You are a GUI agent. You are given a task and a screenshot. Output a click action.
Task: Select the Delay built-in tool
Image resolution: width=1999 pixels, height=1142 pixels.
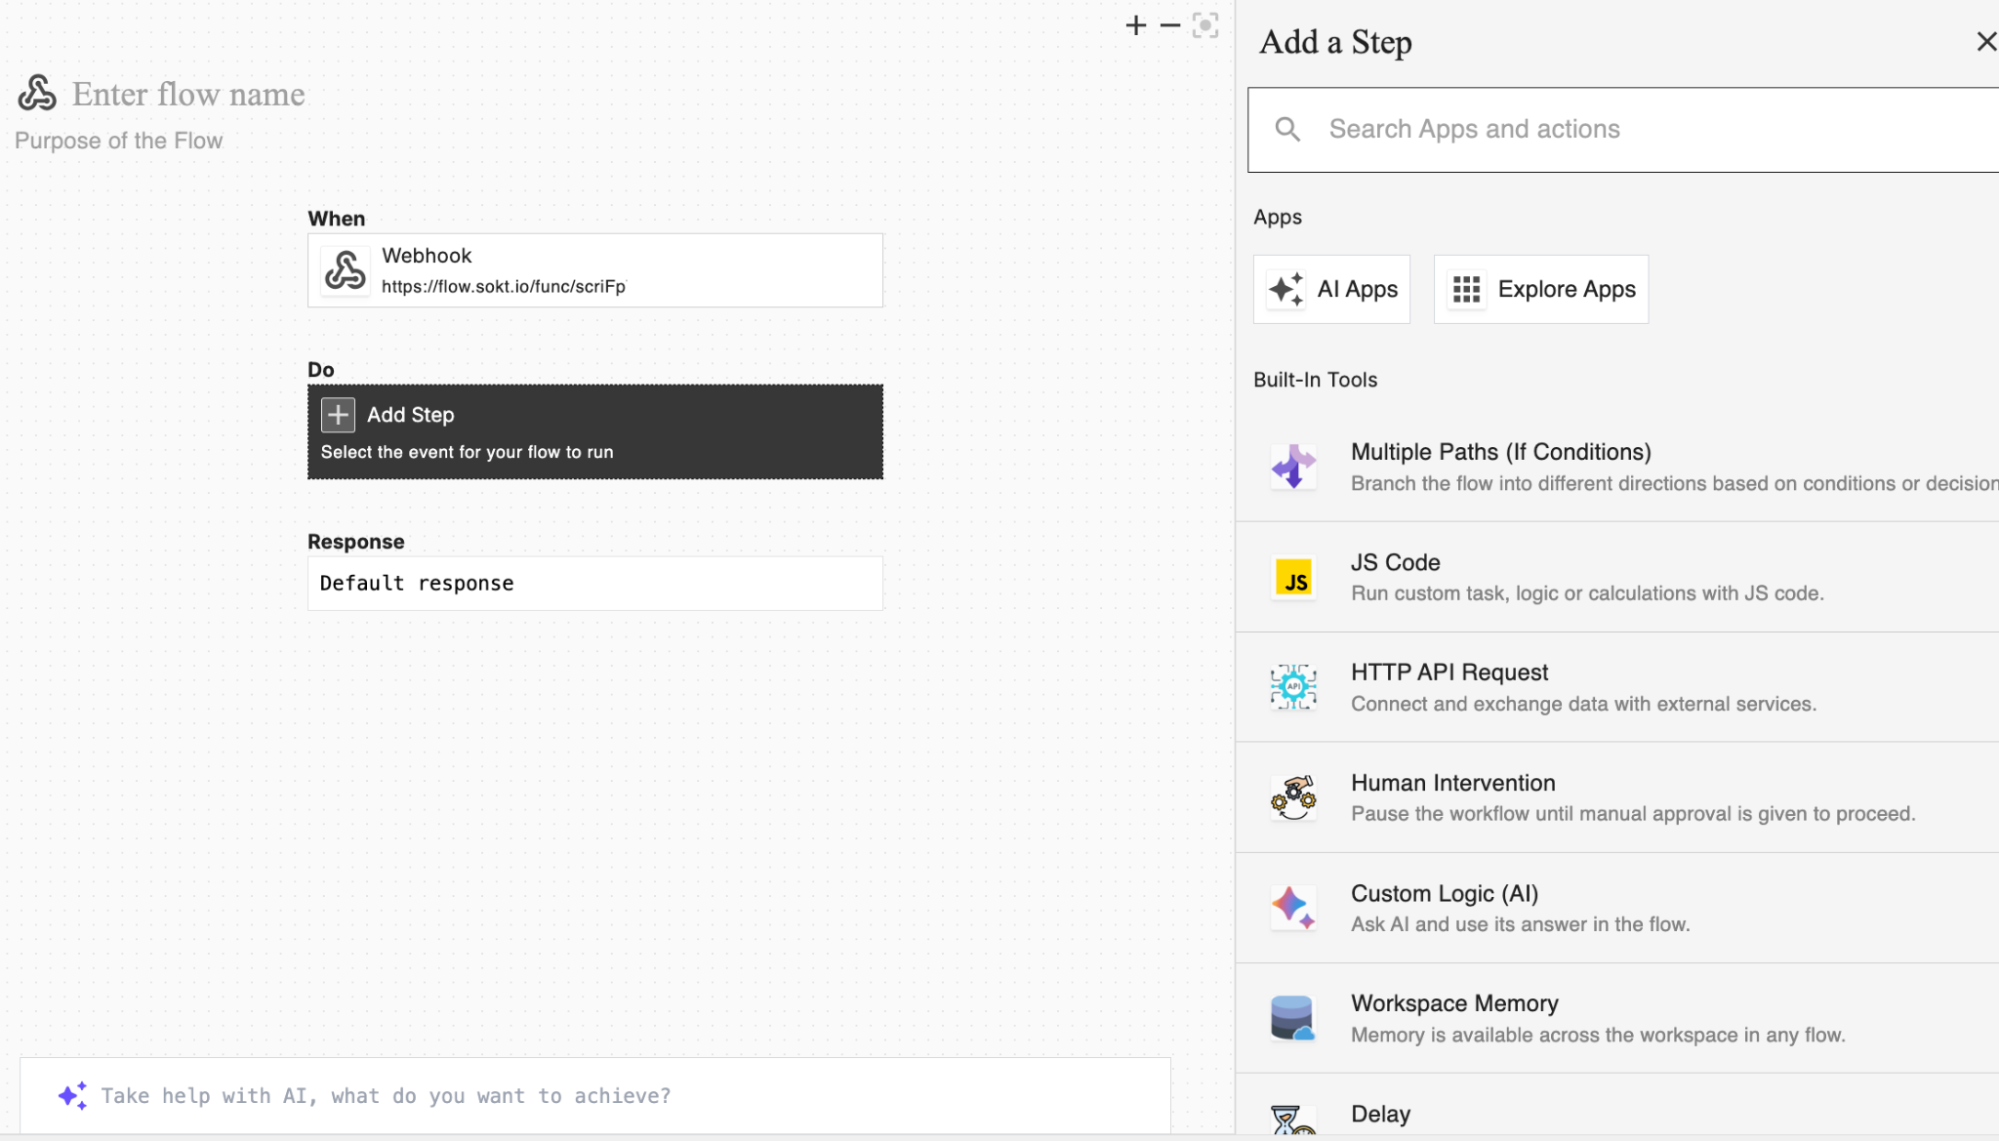pos(1380,1113)
